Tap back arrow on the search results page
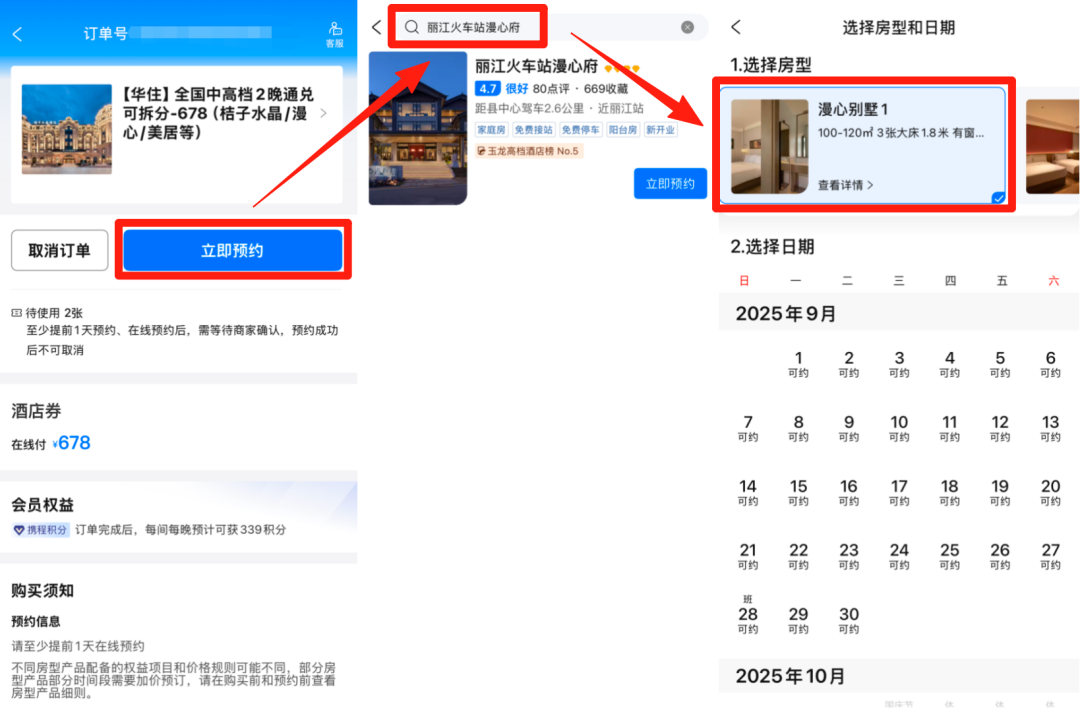Viewport: 1080px width, 708px height. pos(376,27)
